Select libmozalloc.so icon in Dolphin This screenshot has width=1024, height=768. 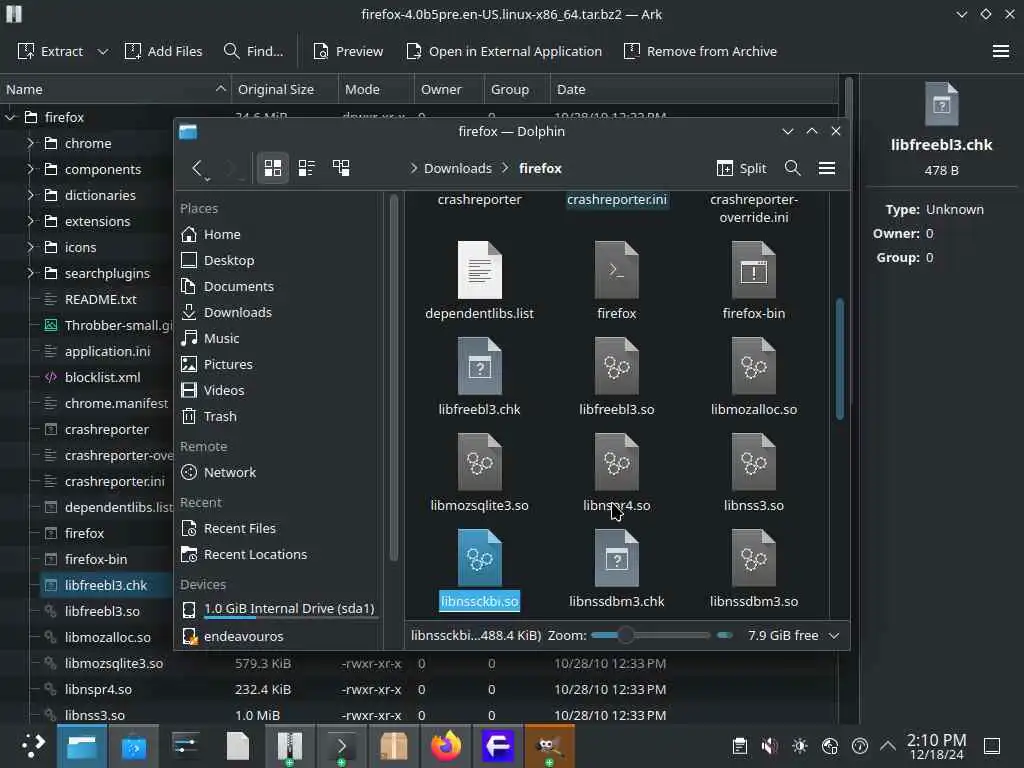(754, 366)
